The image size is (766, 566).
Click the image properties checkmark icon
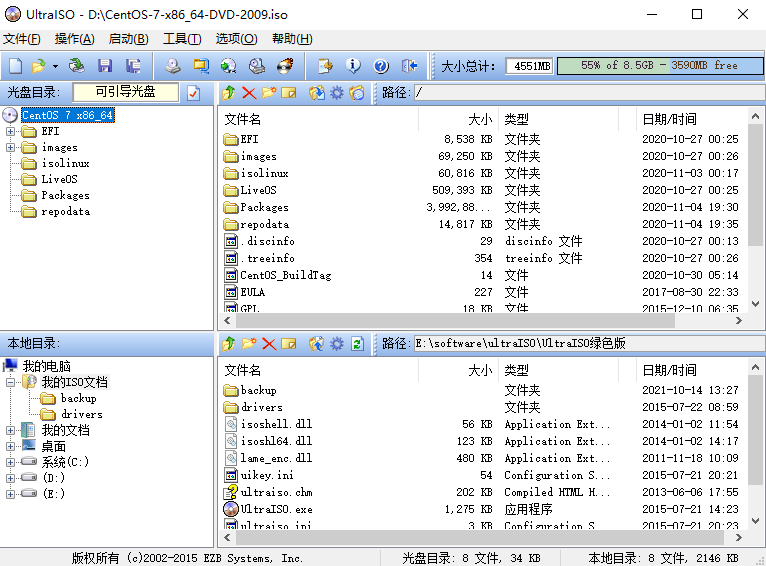pos(193,92)
